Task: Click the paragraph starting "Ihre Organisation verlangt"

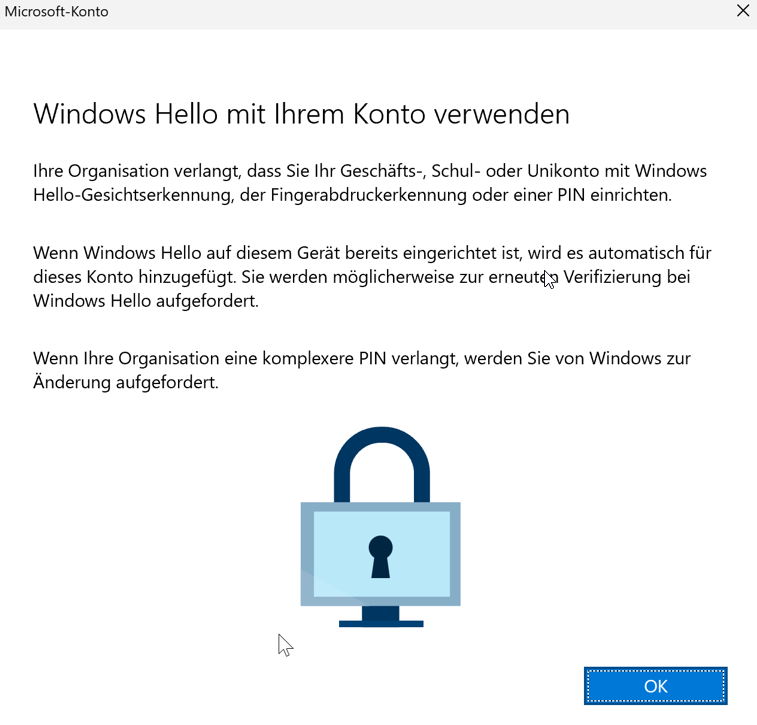Action: 370,183
